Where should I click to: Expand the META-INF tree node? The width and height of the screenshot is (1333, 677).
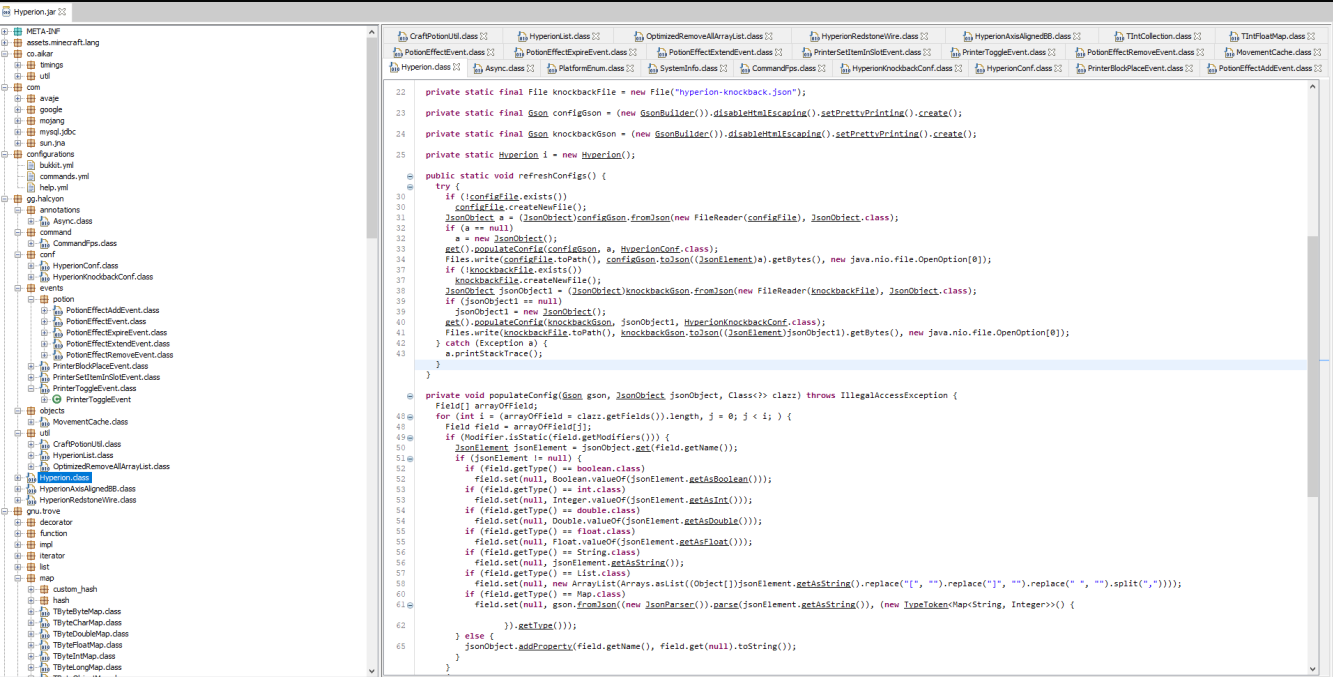[5, 32]
